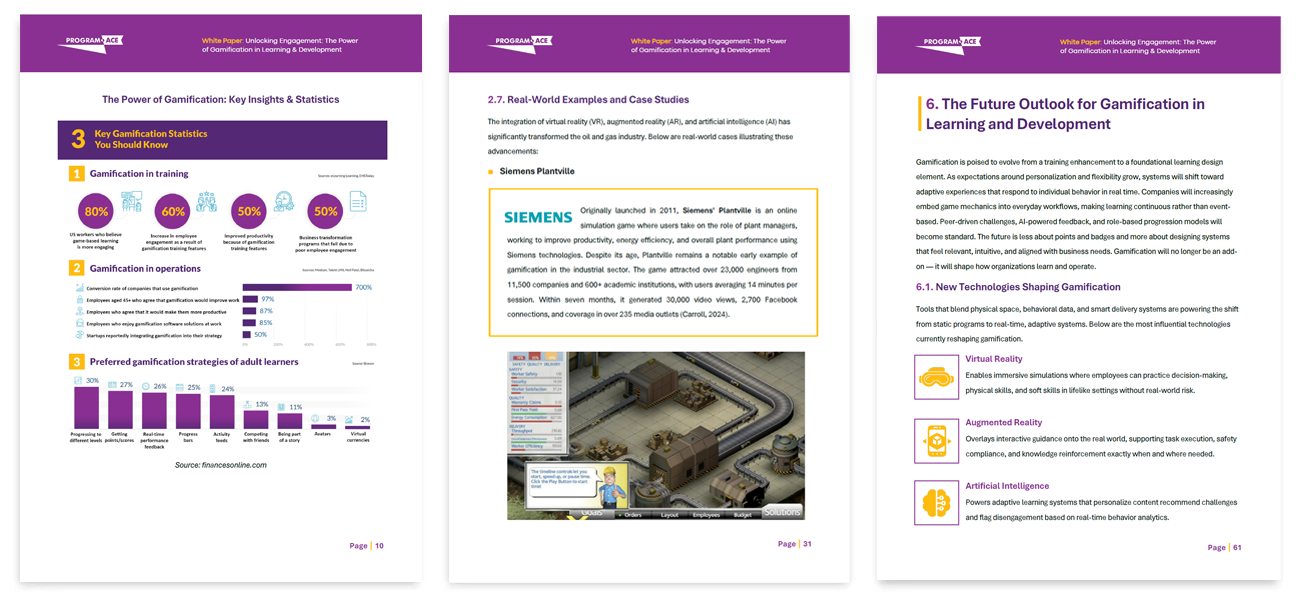Screen dimensions: 1296x596
Task: Click the Solutions button in the Plantville game
Action: click(782, 511)
